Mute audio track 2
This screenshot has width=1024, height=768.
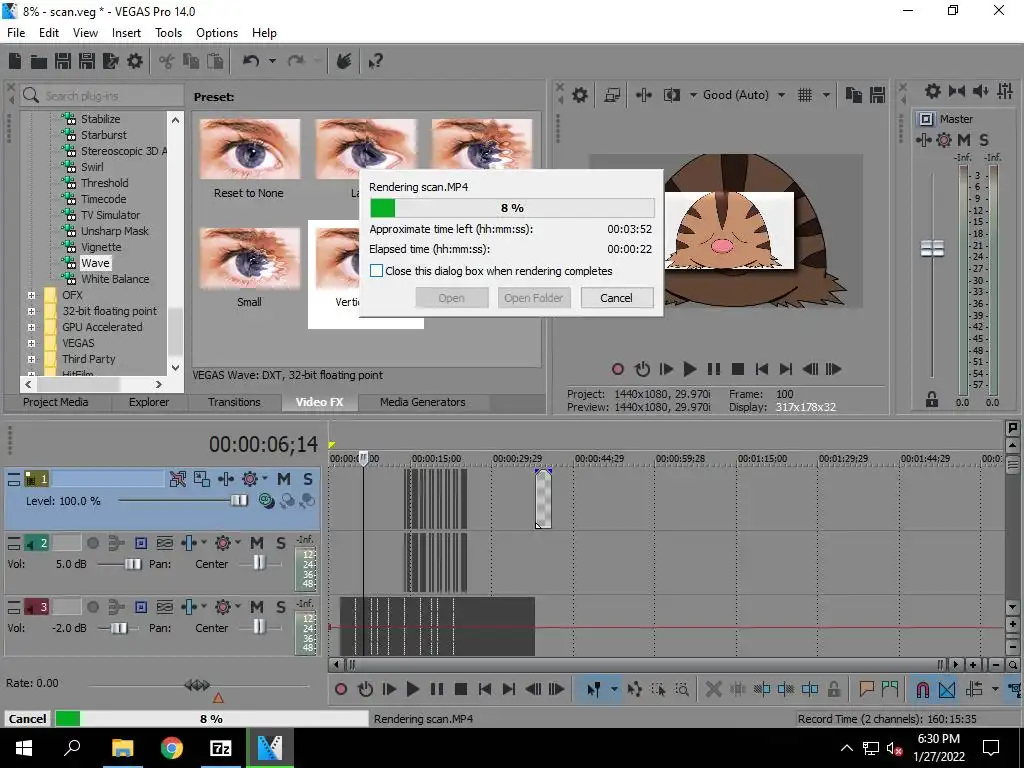(257, 543)
